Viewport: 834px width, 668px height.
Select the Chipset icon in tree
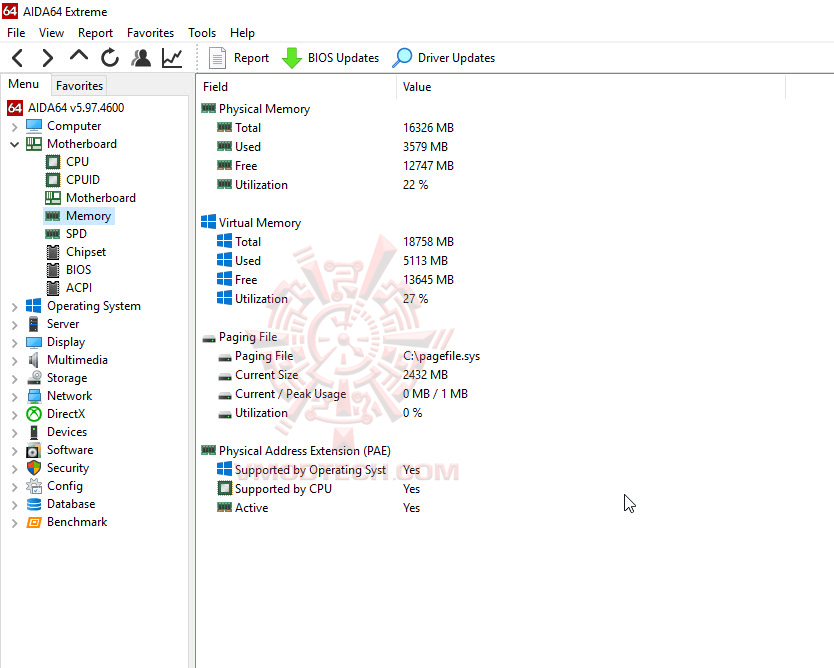tap(53, 252)
